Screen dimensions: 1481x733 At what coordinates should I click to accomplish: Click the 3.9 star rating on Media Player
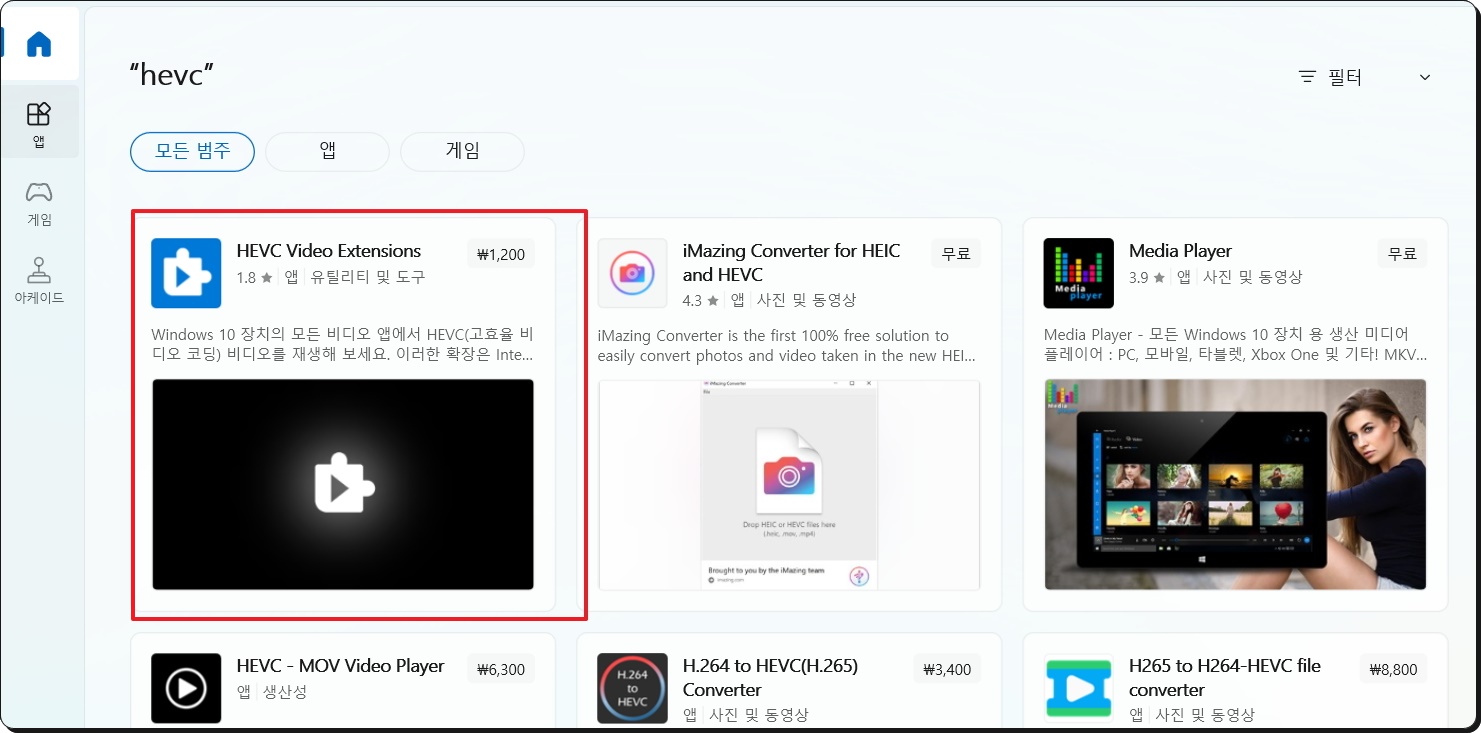pos(1147,277)
